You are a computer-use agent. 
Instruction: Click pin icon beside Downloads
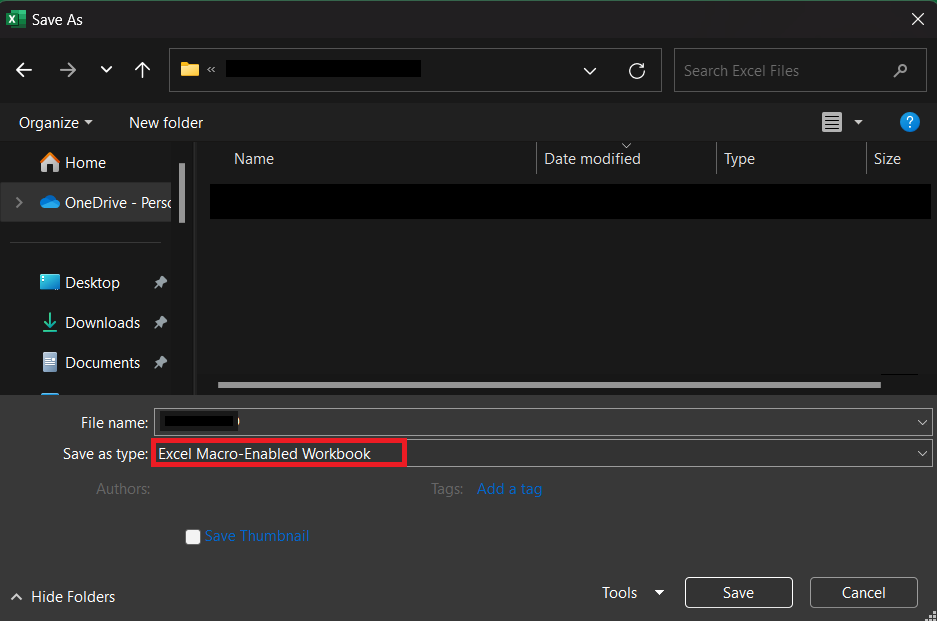coord(160,323)
